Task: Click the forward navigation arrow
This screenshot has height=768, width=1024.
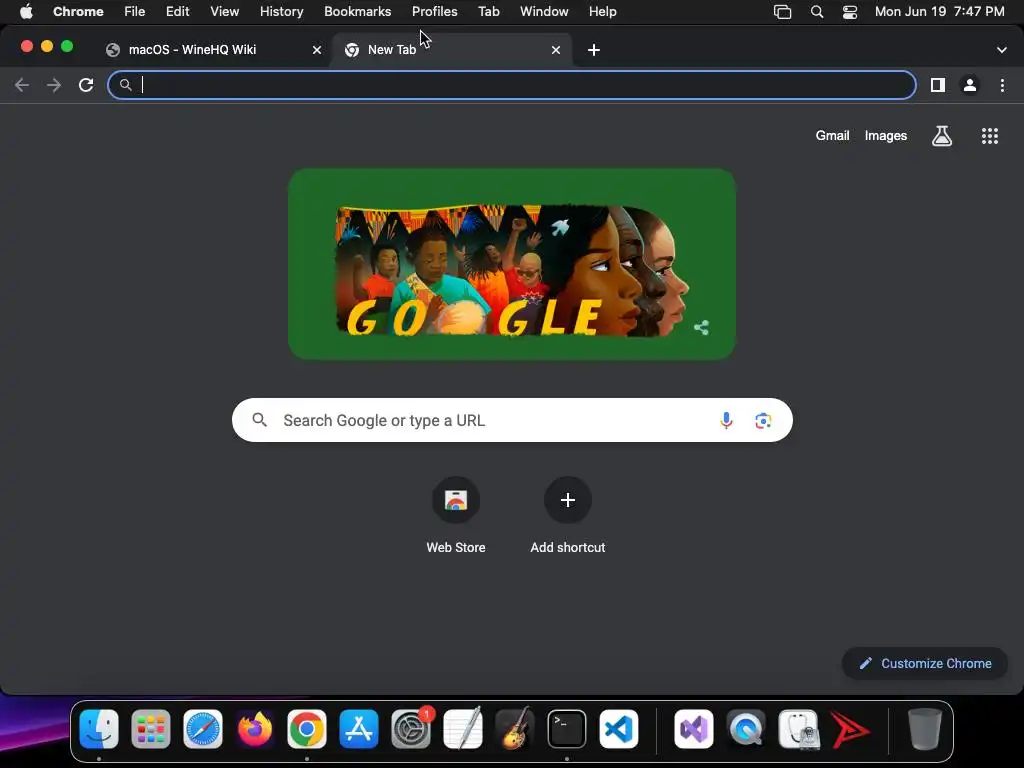Action: [x=54, y=85]
